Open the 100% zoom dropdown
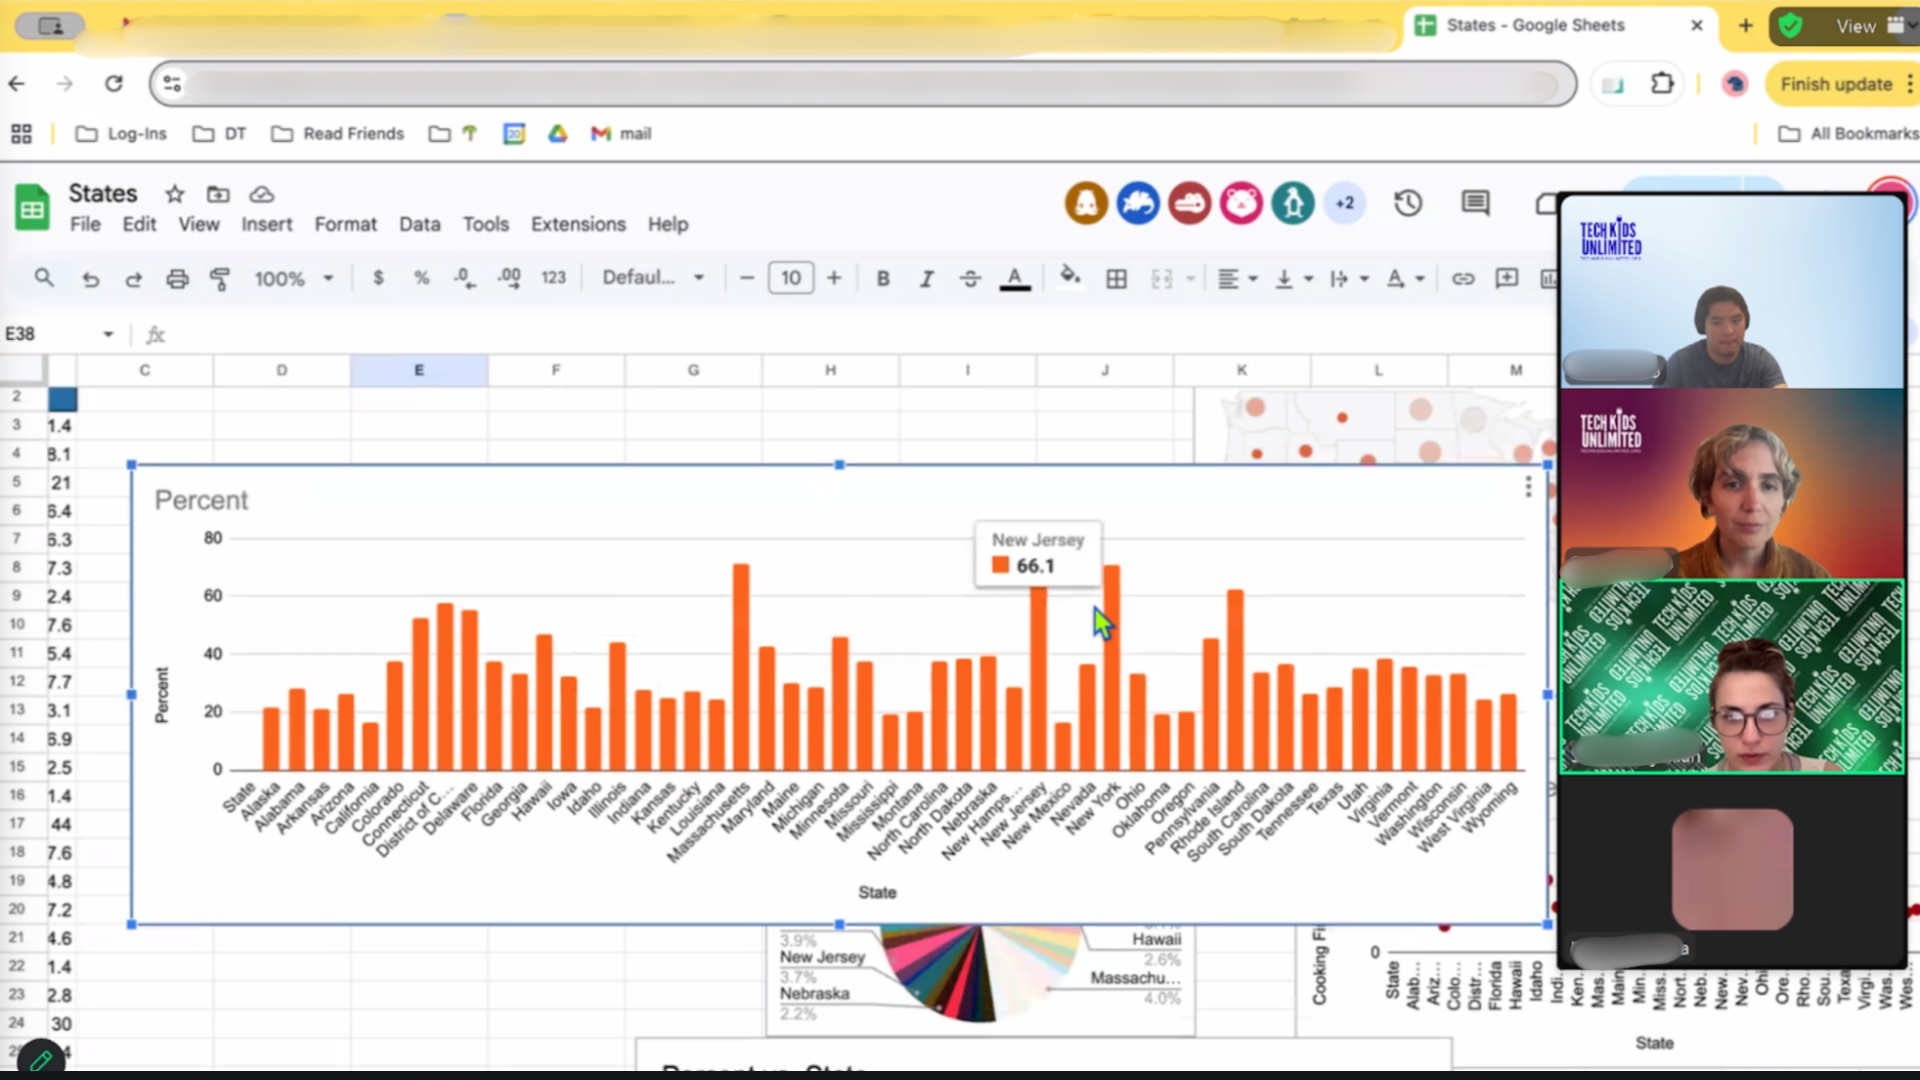 pos(293,279)
